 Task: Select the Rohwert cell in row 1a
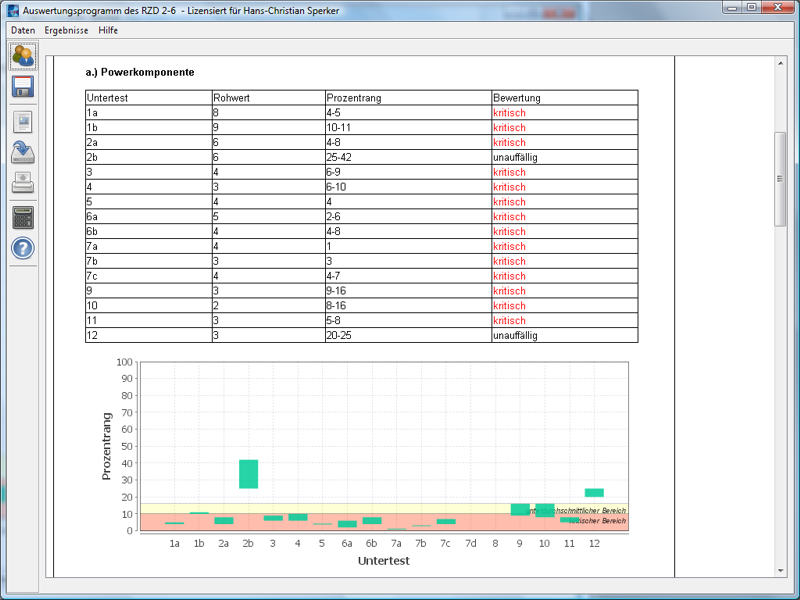[268, 113]
